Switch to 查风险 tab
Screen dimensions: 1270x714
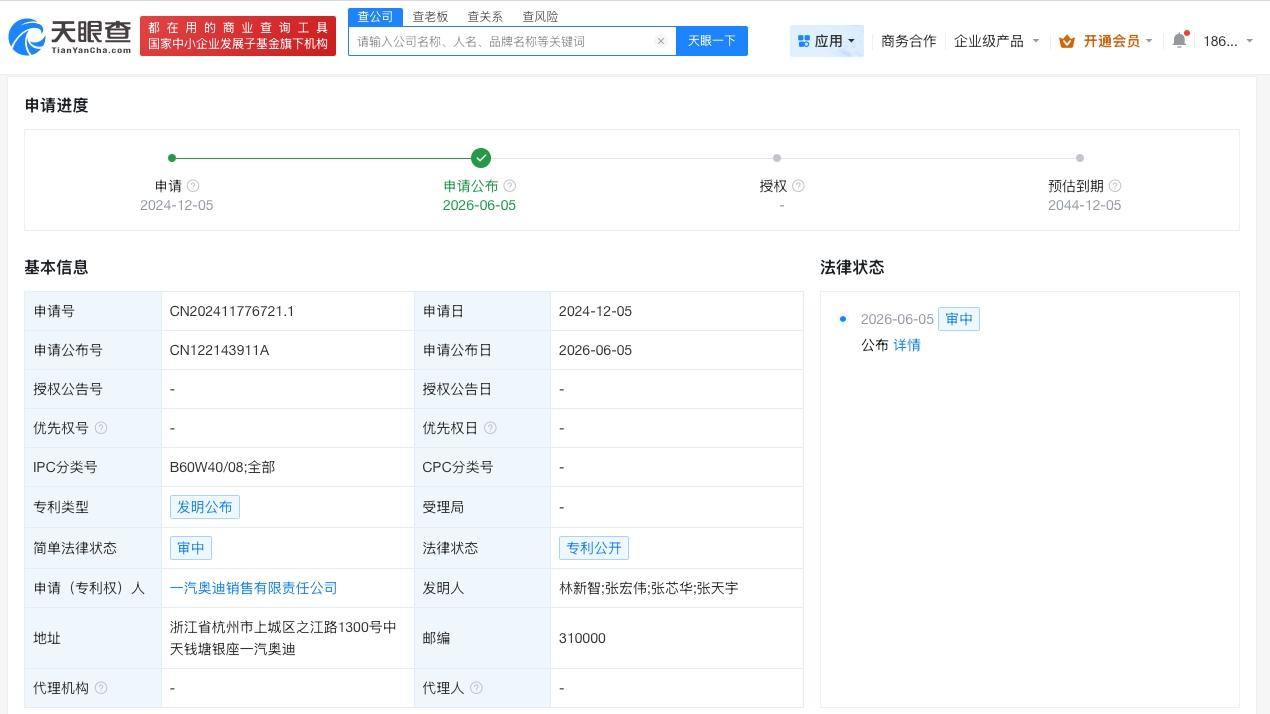pyautogui.click(x=541, y=17)
